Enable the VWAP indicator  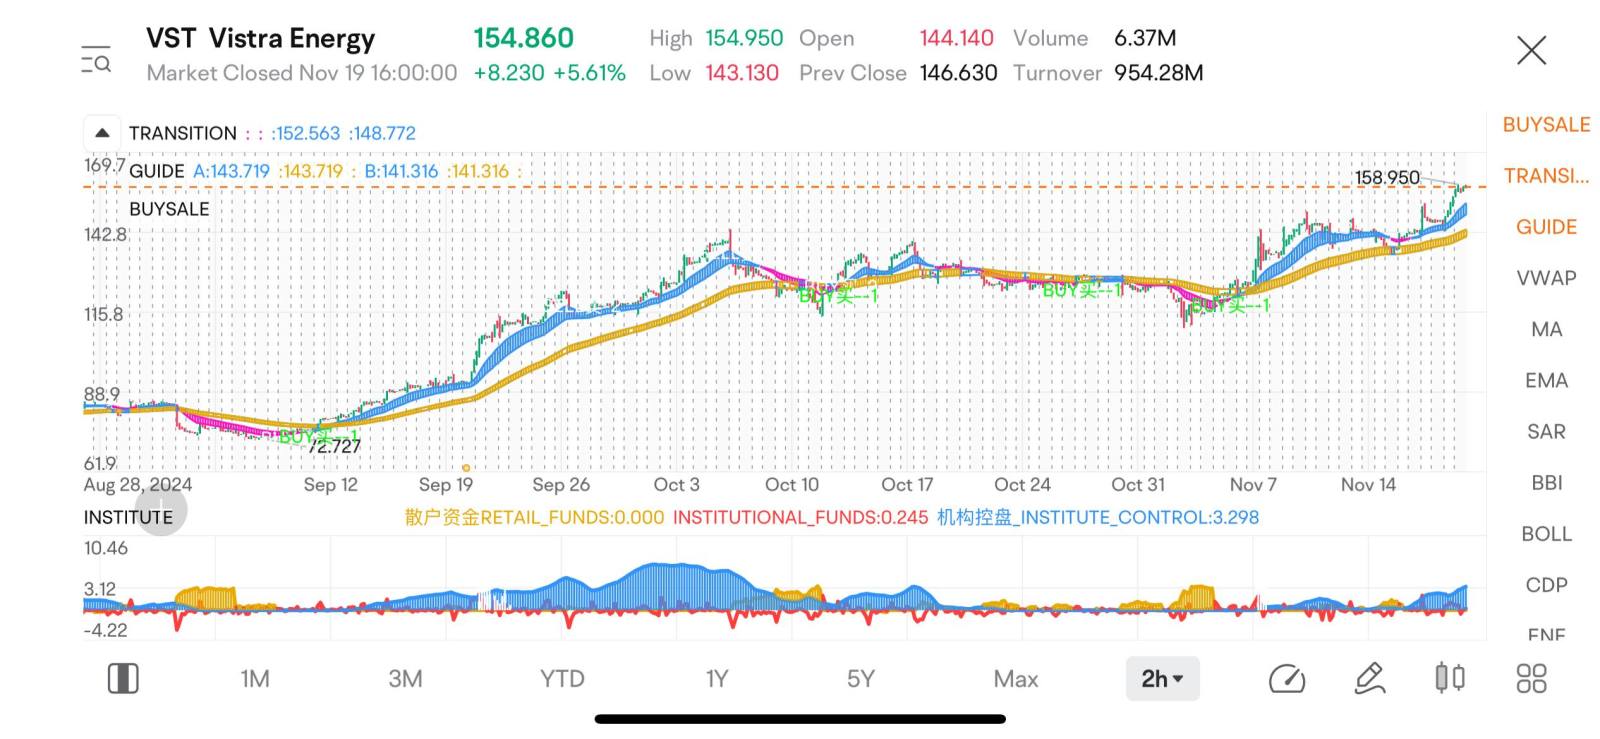(1546, 278)
